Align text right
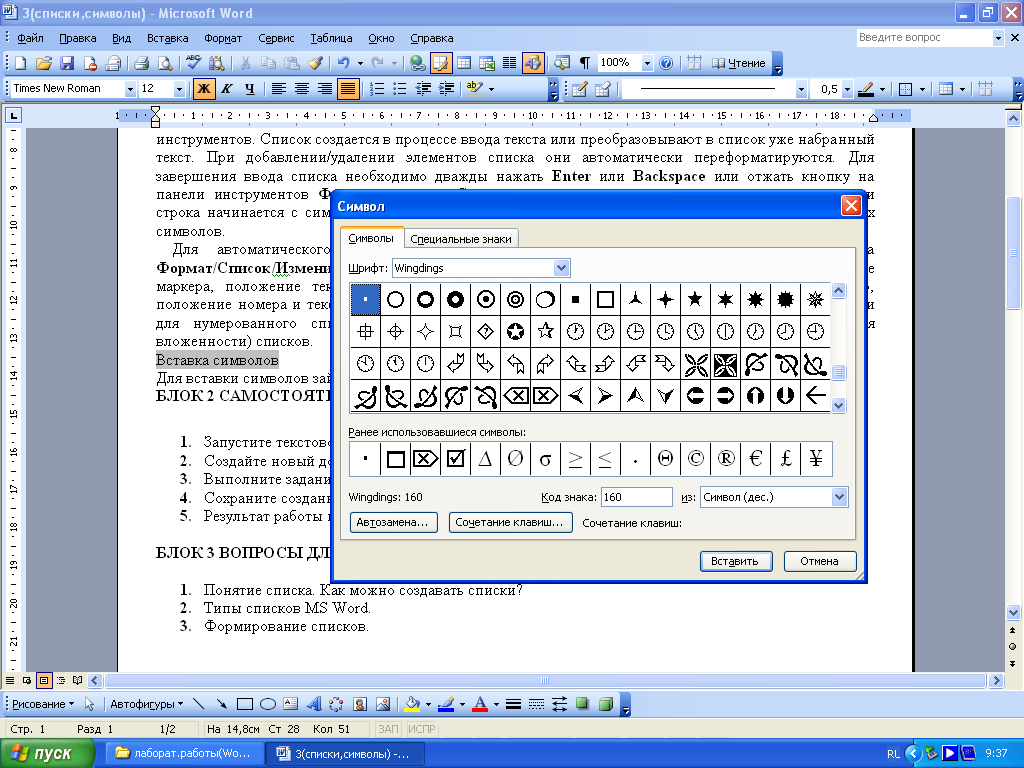Image resolution: width=1024 pixels, height=768 pixels. (325, 89)
